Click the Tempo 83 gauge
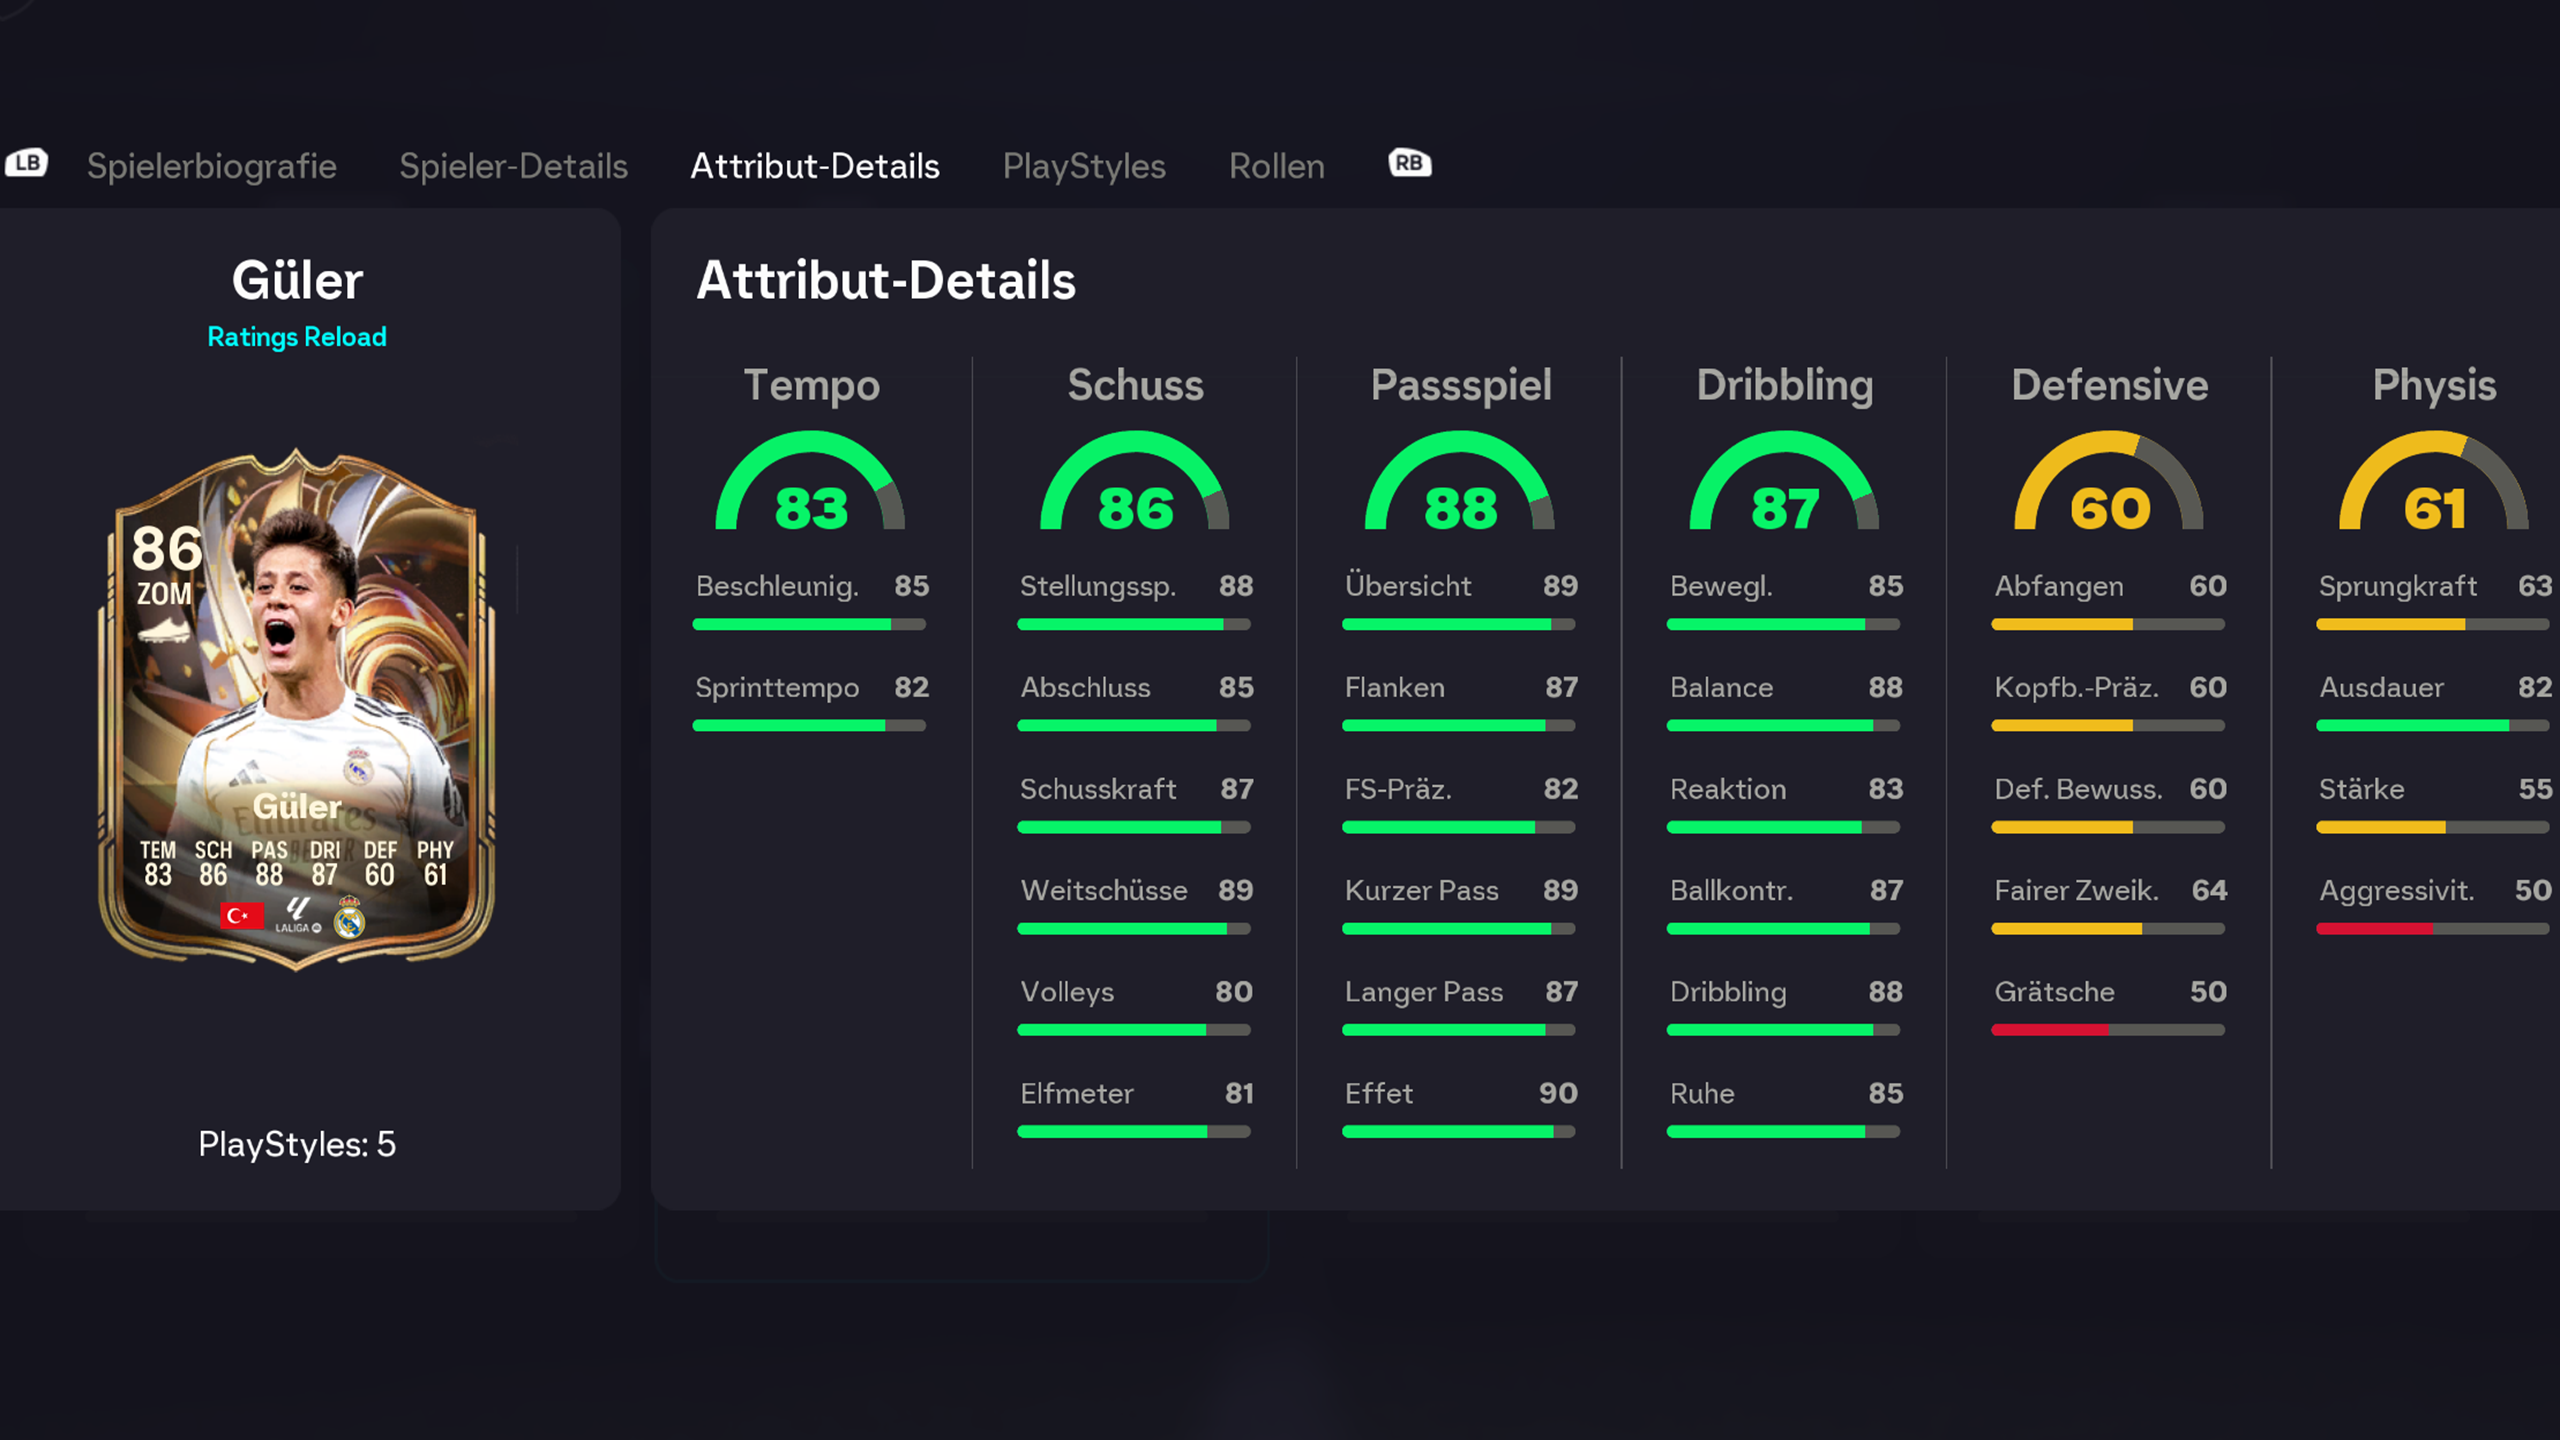This screenshot has width=2560, height=1440. tap(810, 485)
